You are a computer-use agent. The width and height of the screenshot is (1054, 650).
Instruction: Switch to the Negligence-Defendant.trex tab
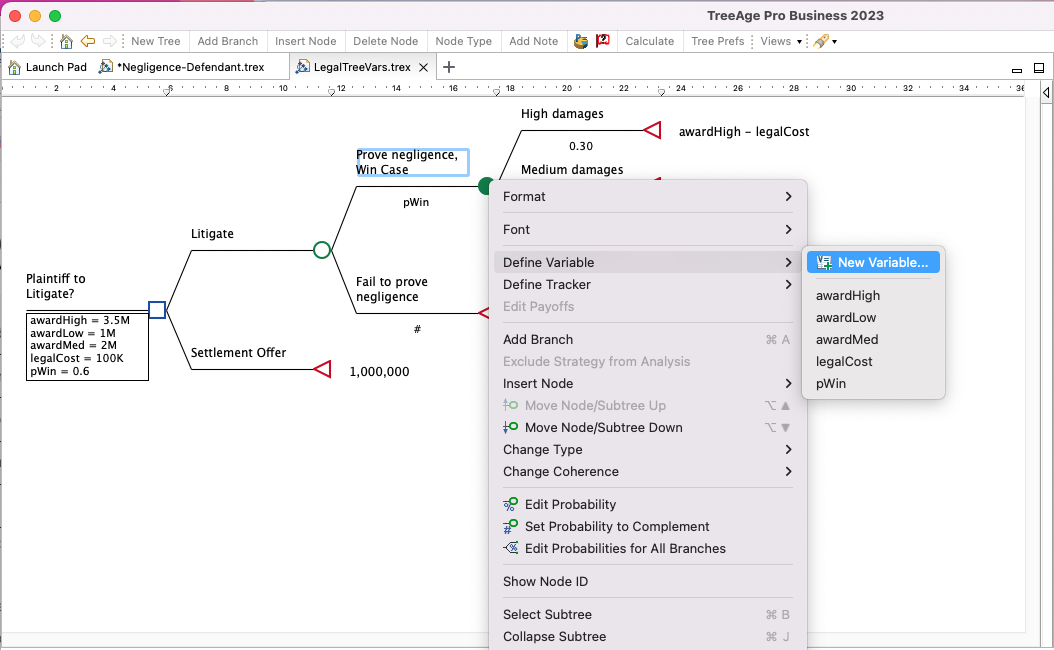click(181, 67)
